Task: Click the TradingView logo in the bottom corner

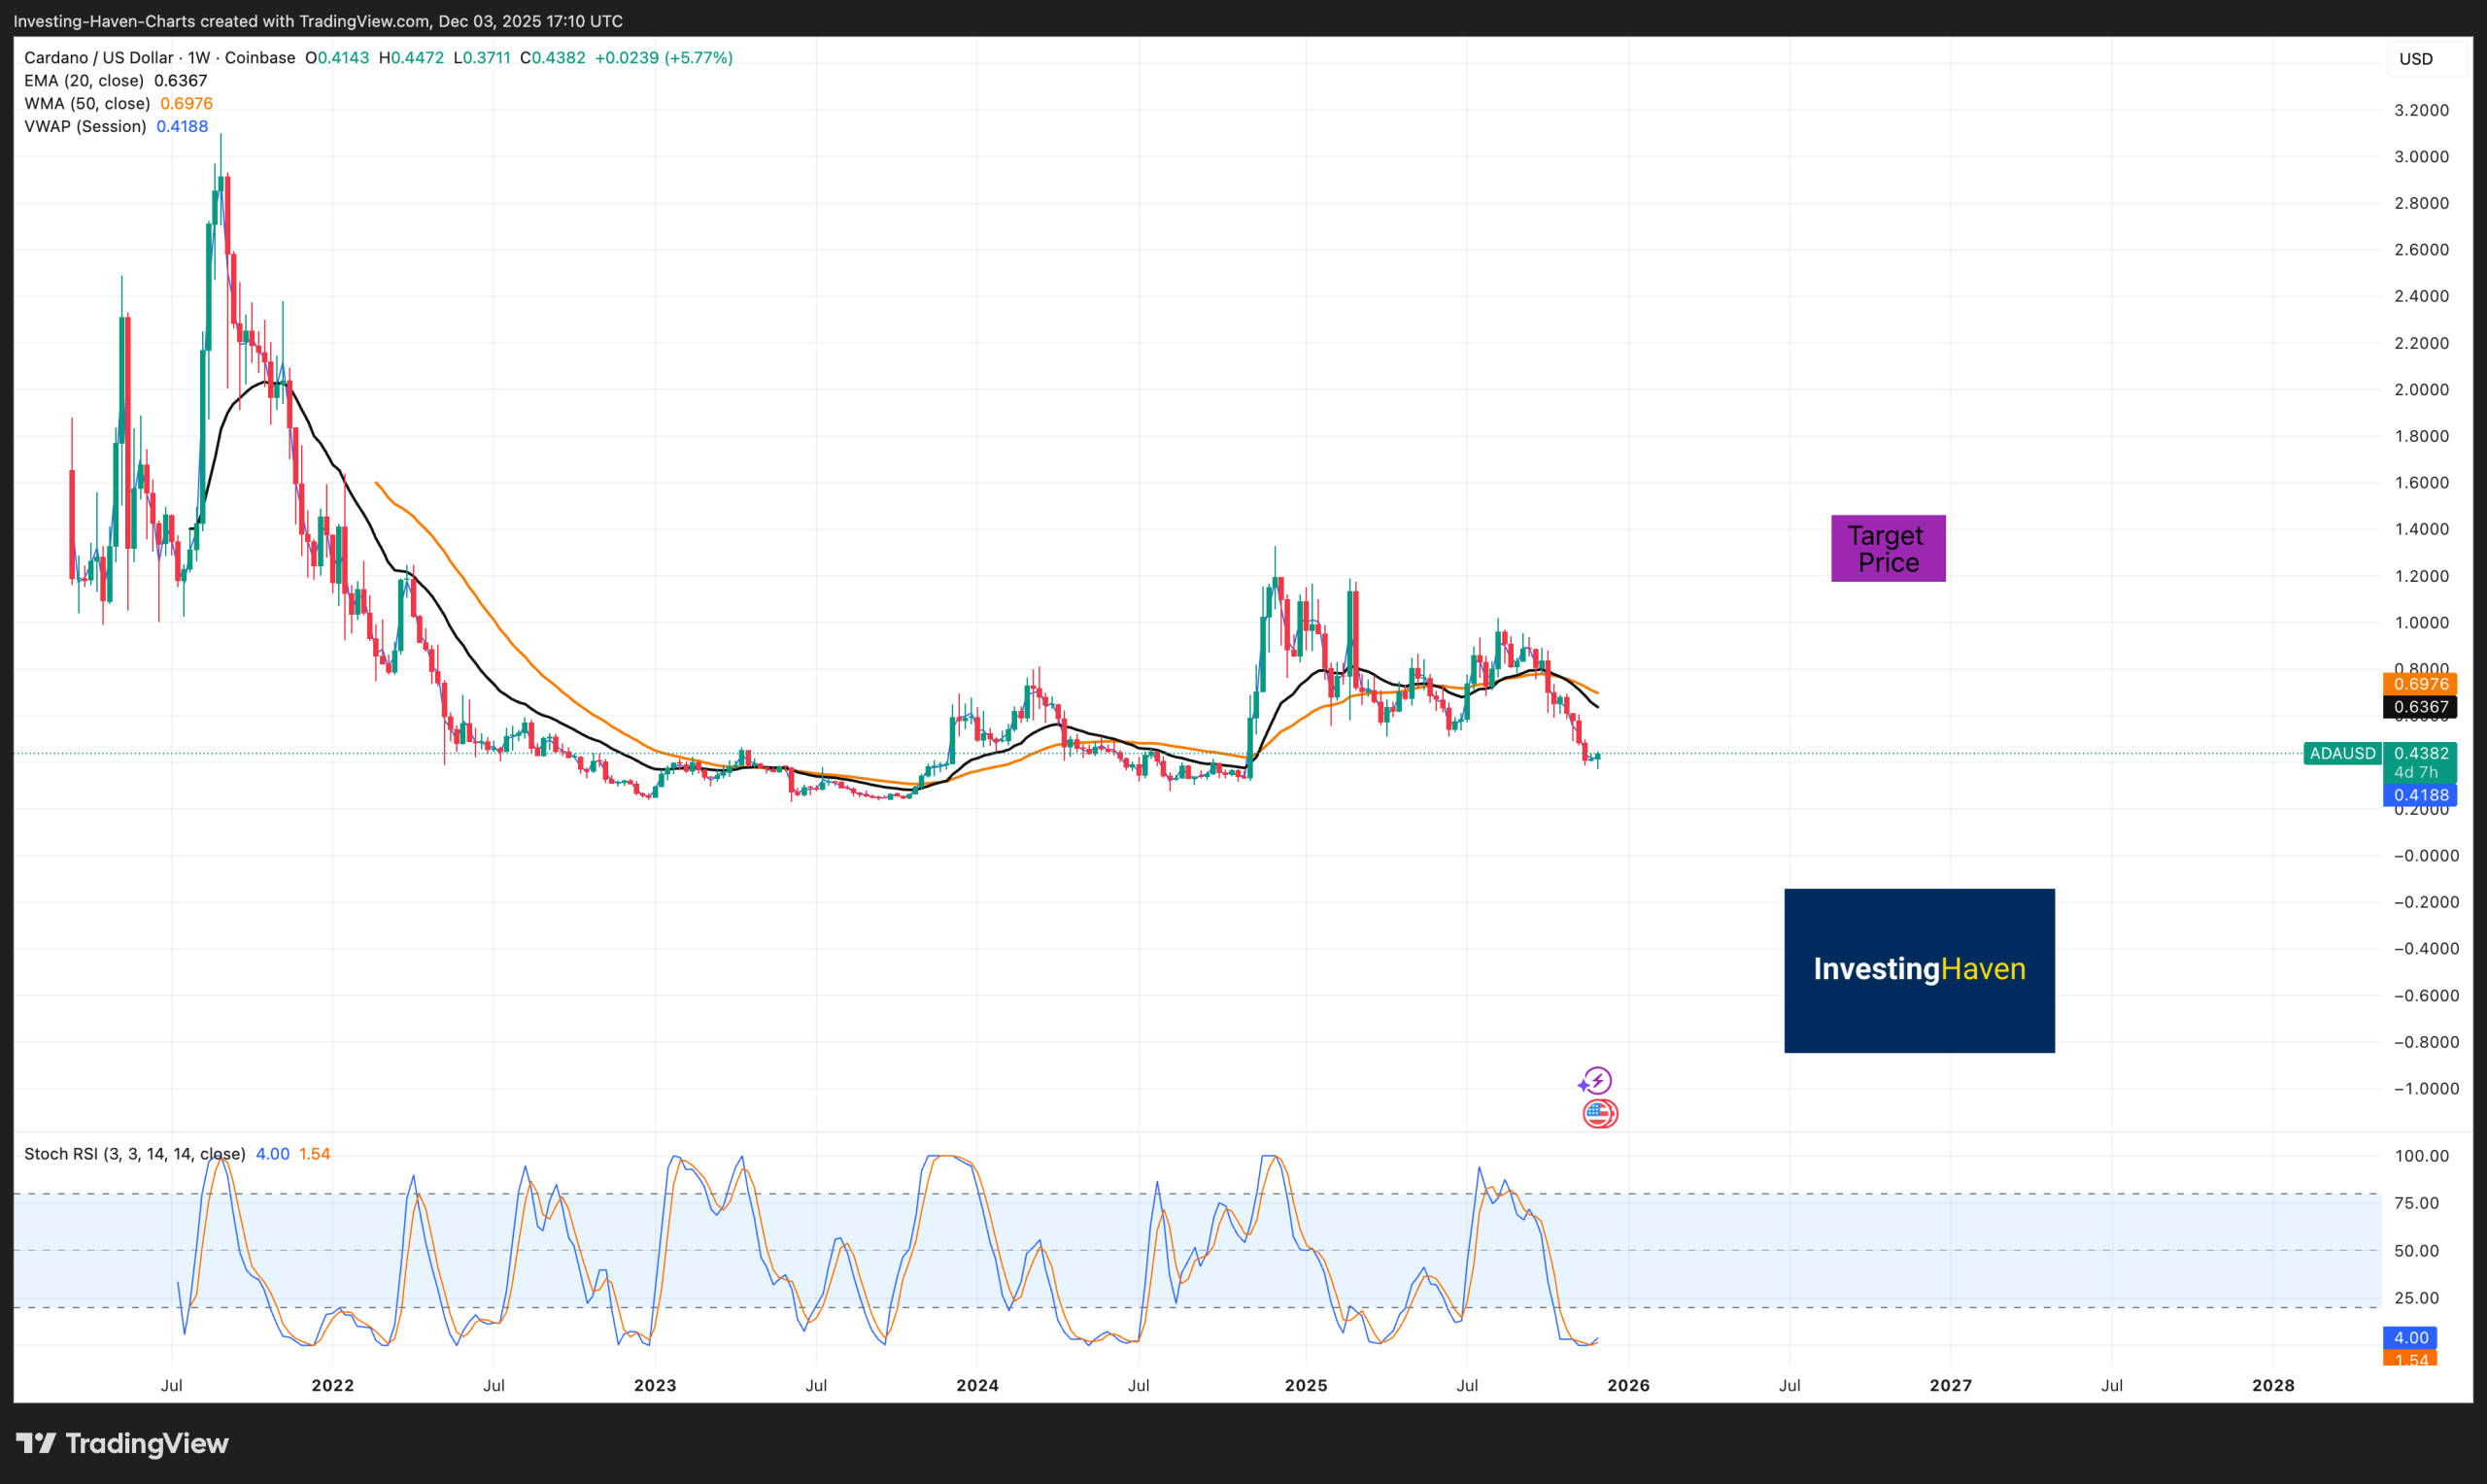Action: 123,1443
